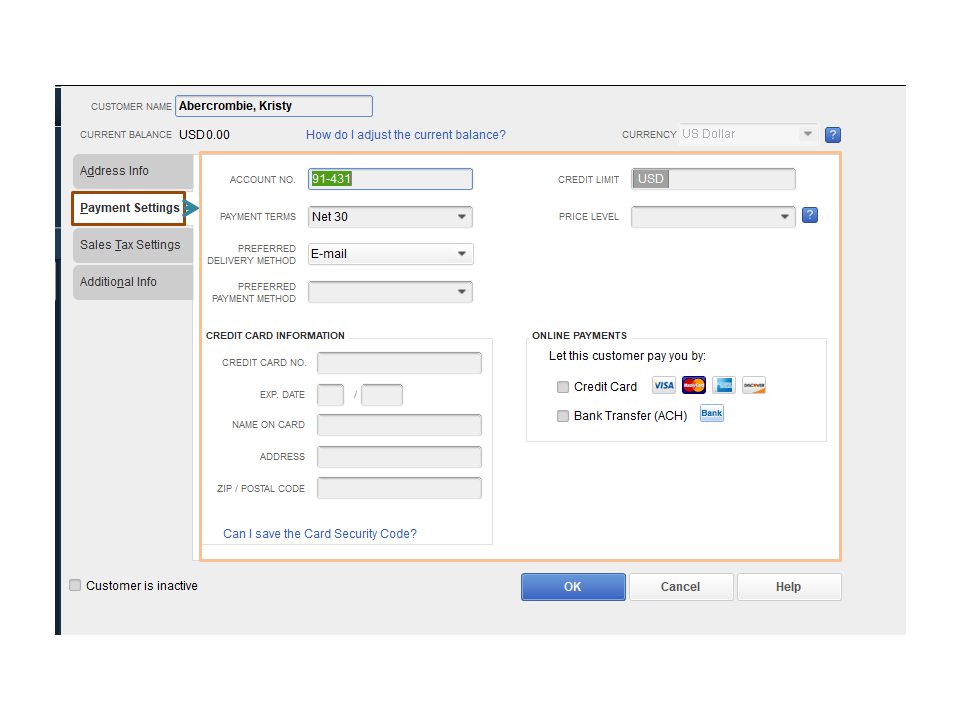Open the Payment Terms dropdown showing Net 30

(x=461, y=216)
